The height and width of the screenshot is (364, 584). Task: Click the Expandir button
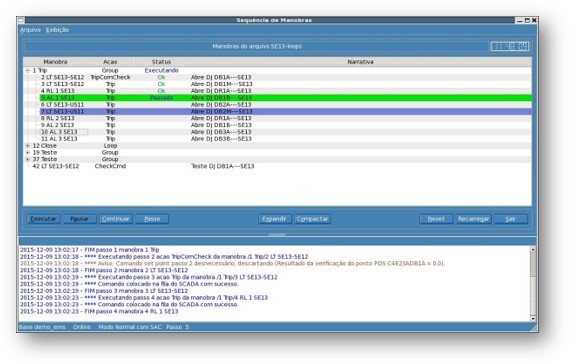tap(274, 219)
